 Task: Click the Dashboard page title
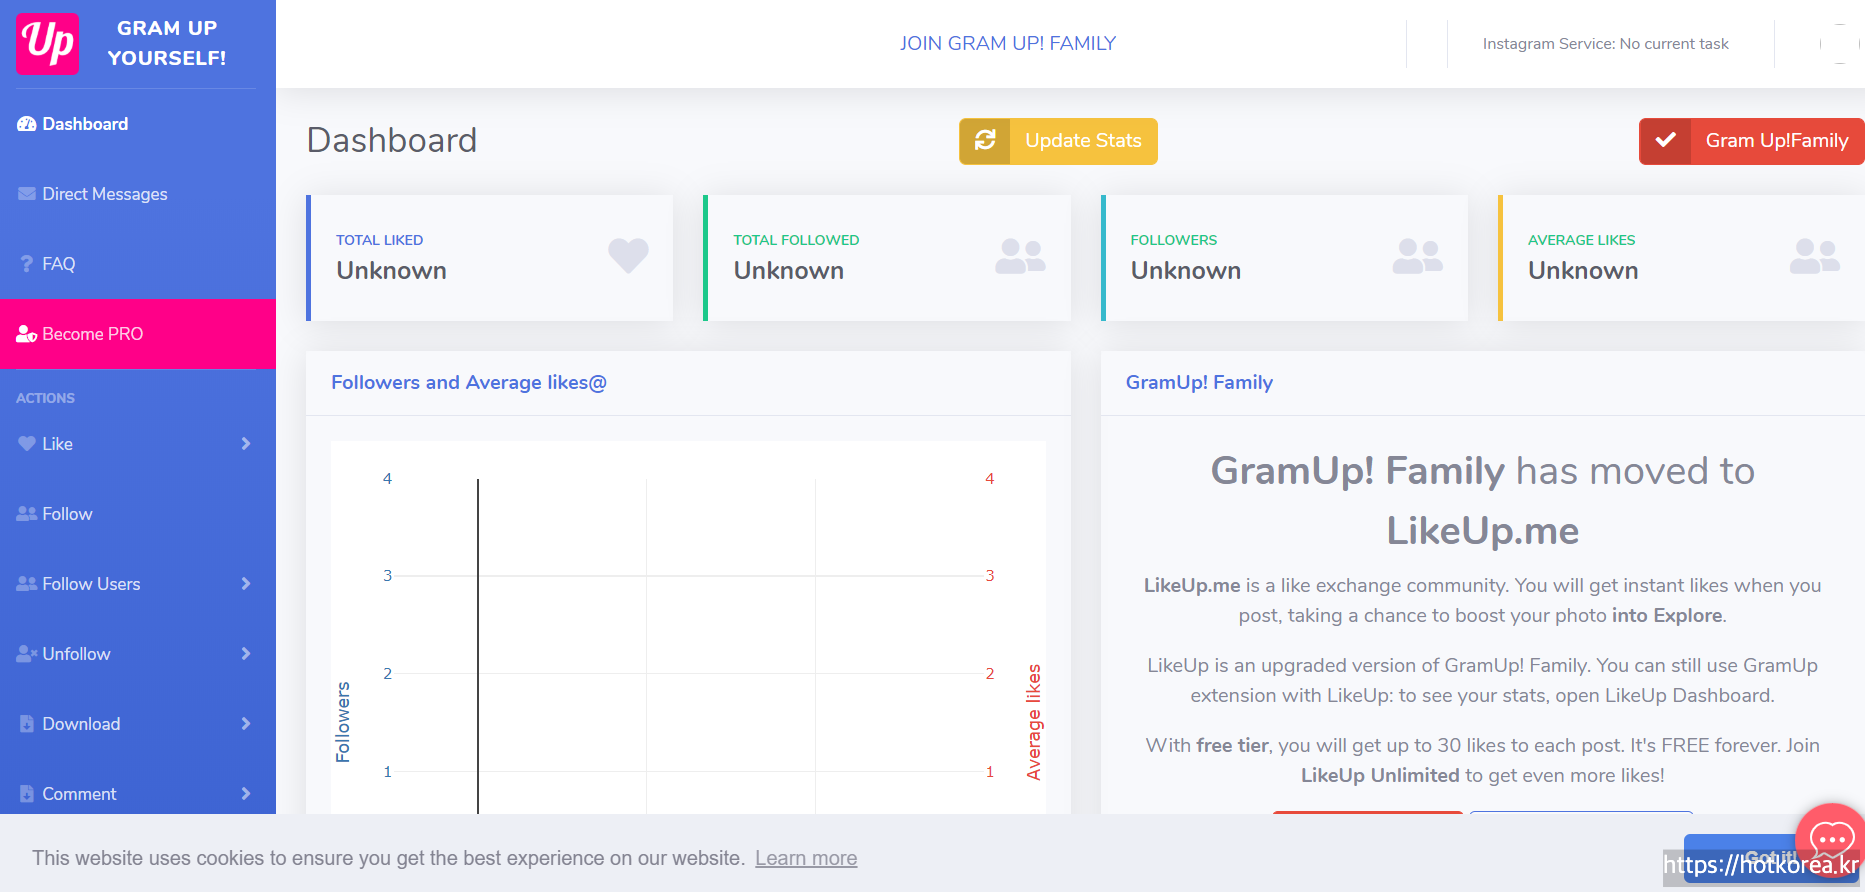392,140
